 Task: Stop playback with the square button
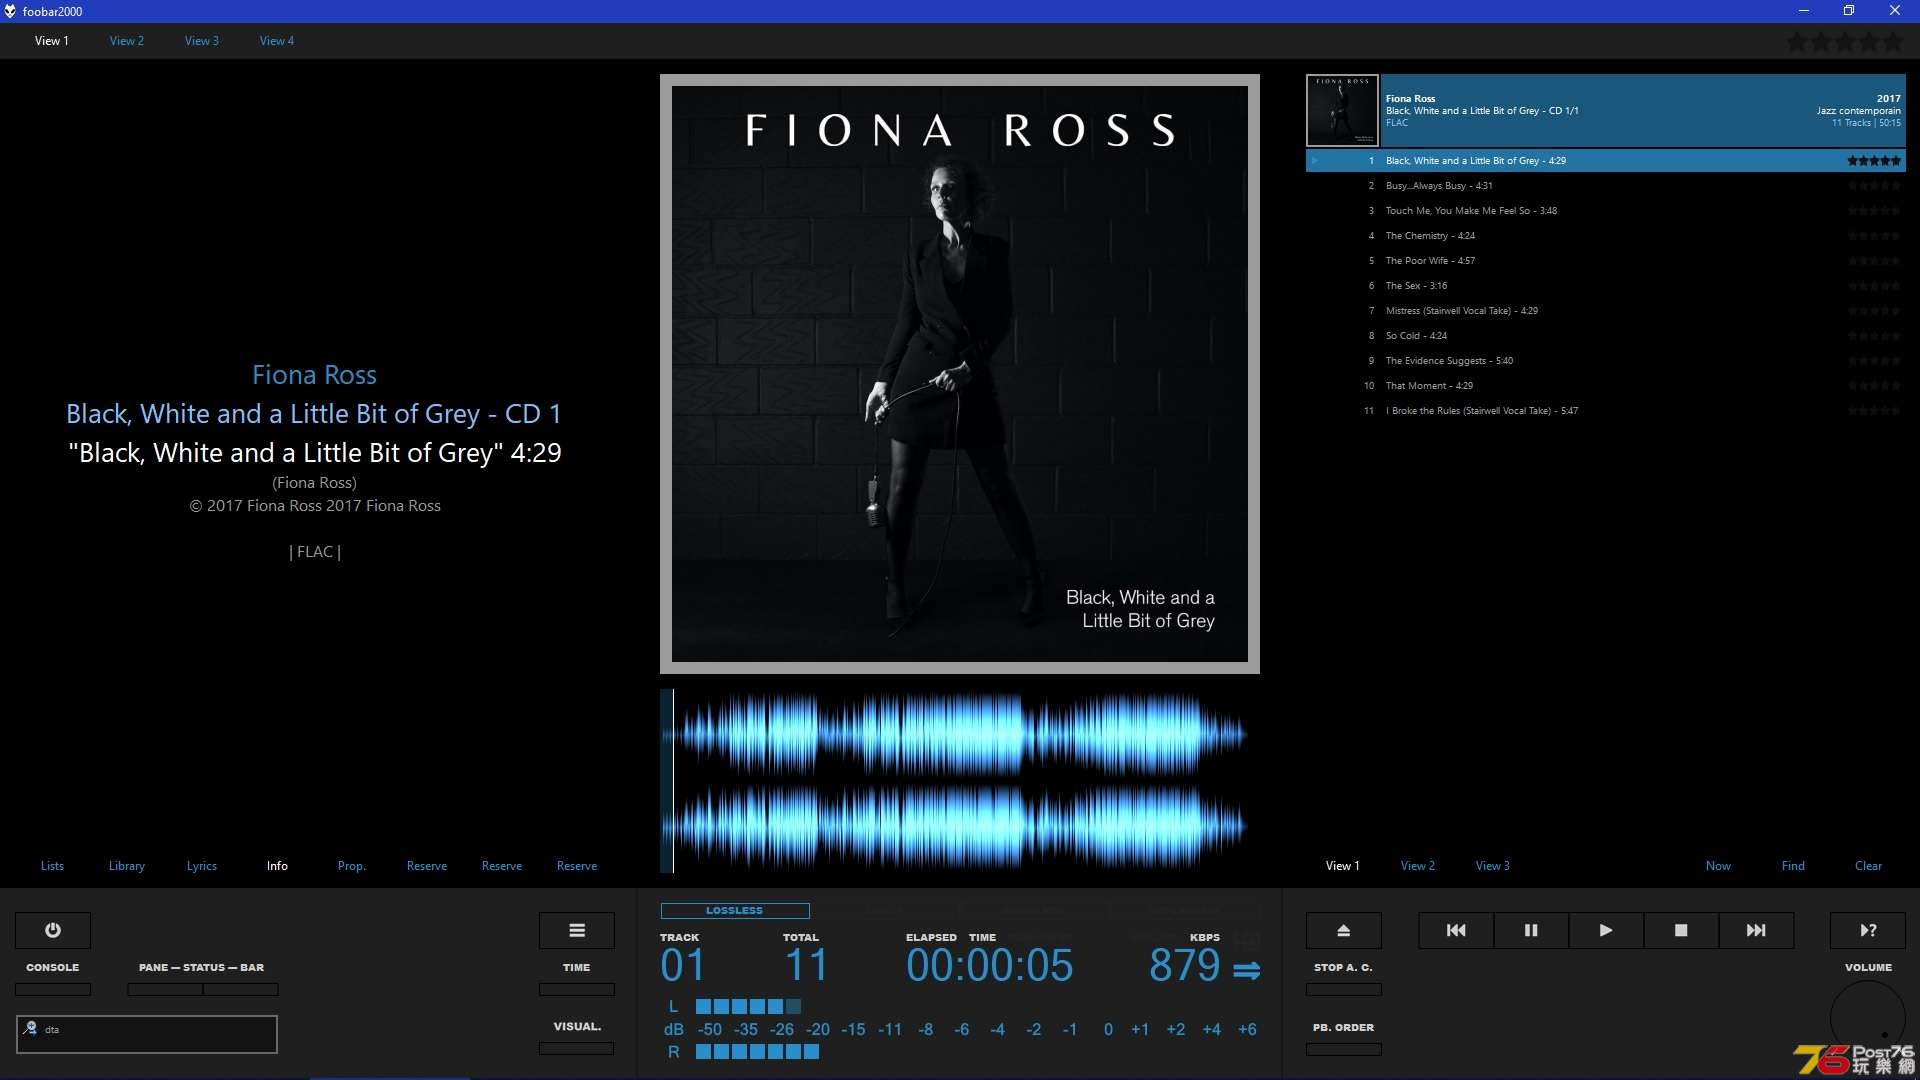point(1681,930)
